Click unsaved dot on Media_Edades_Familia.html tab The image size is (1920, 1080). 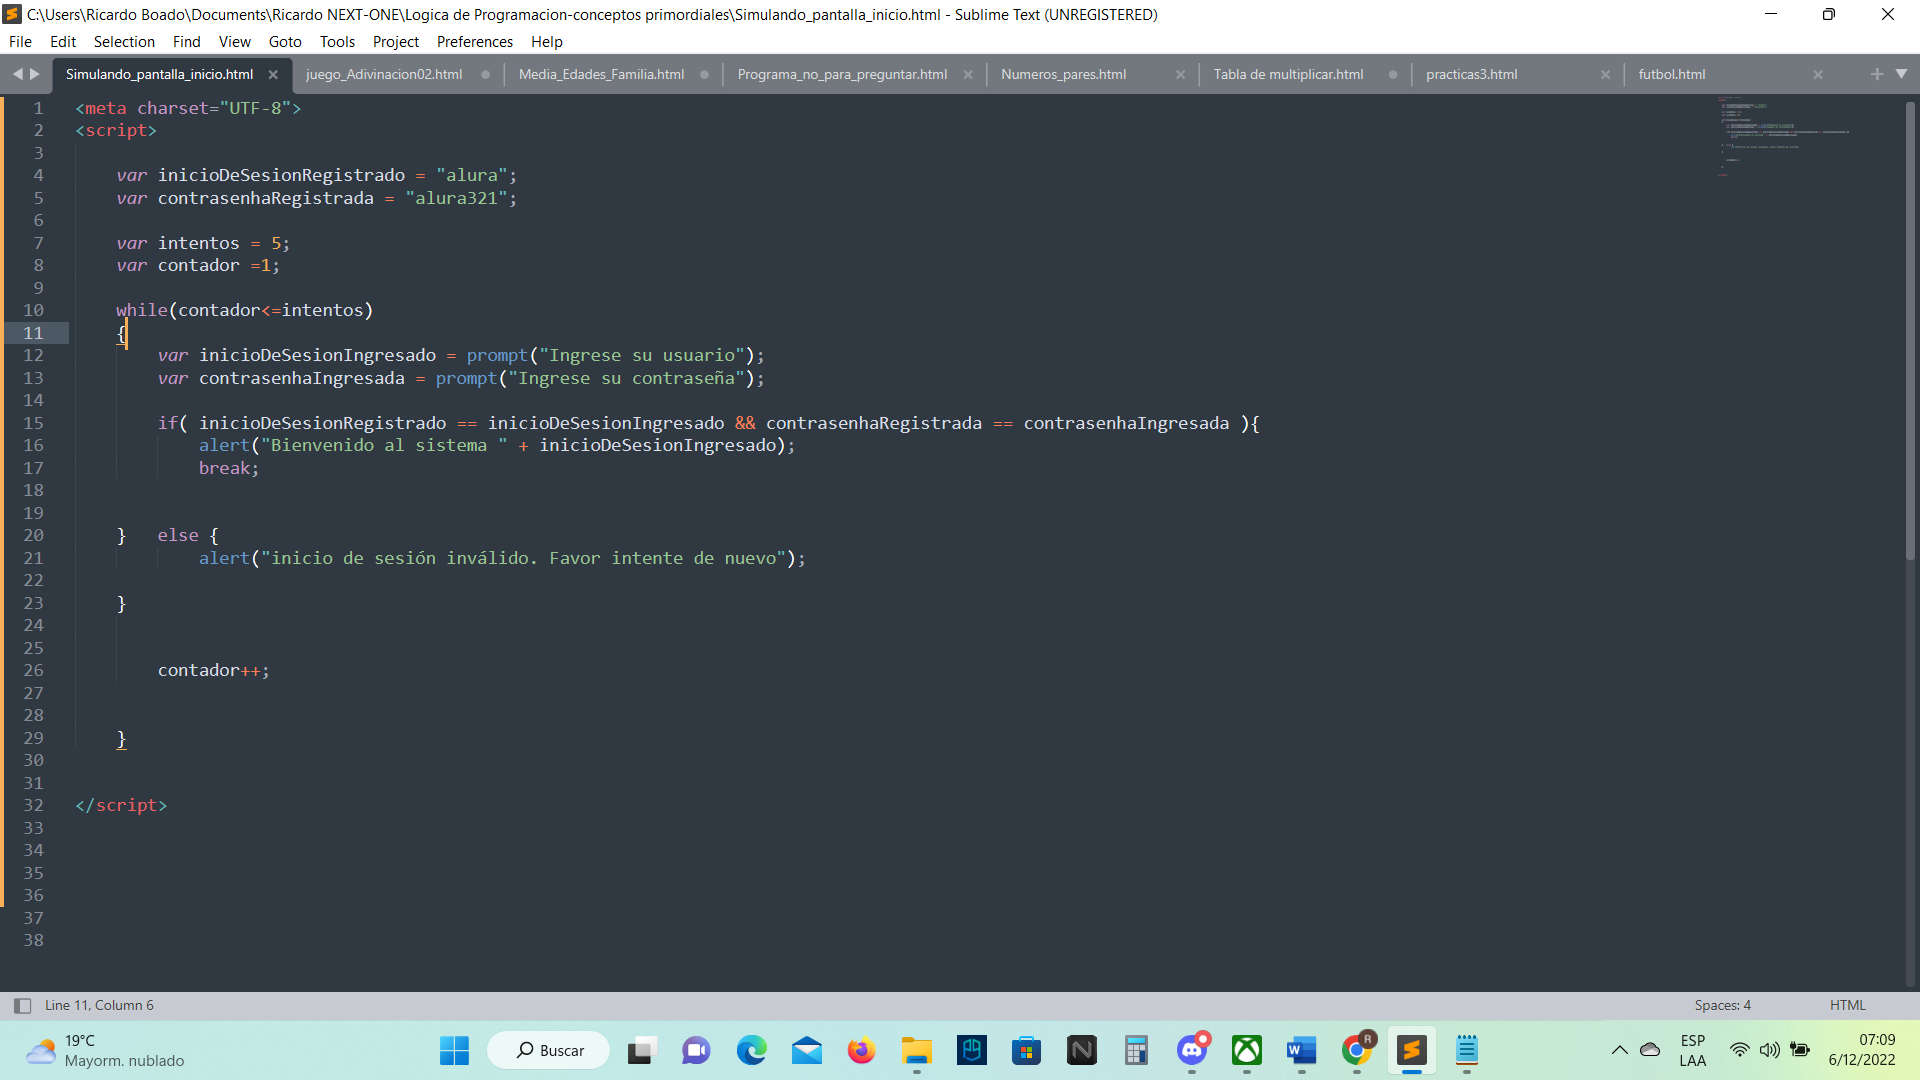(704, 75)
